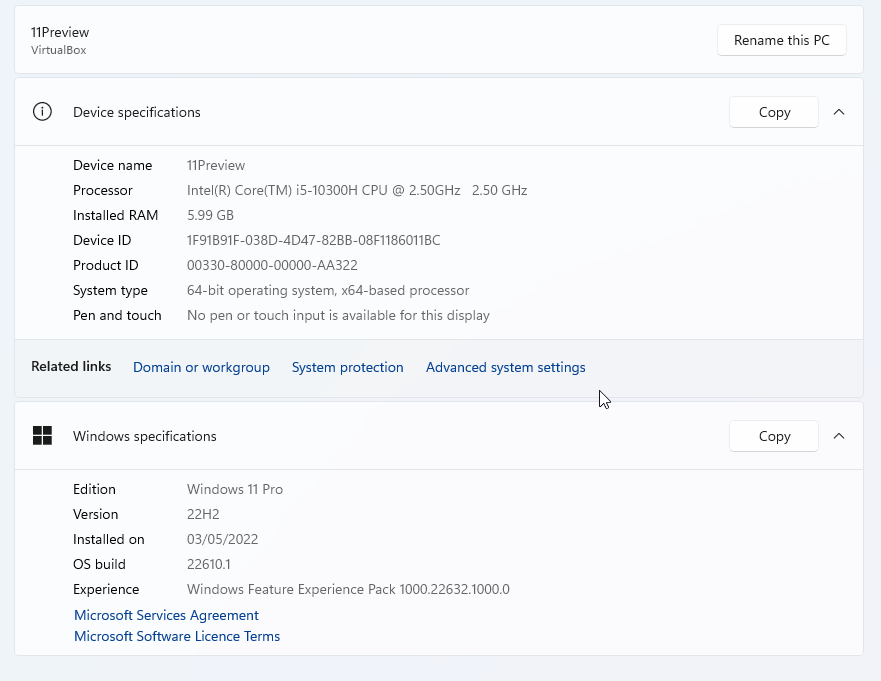Click the Installed RAM label

point(115,215)
